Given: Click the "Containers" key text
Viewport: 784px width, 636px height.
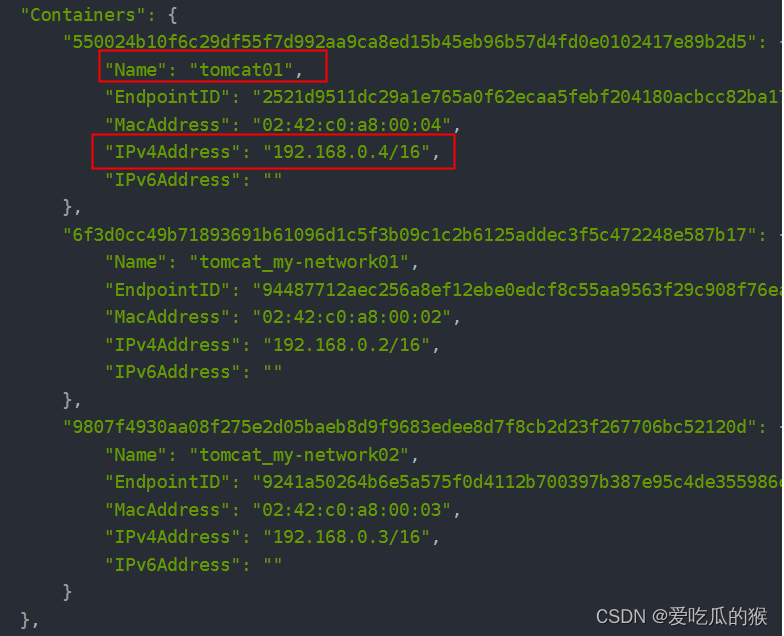Looking at the screenshot, I should (x=83, y=15).
